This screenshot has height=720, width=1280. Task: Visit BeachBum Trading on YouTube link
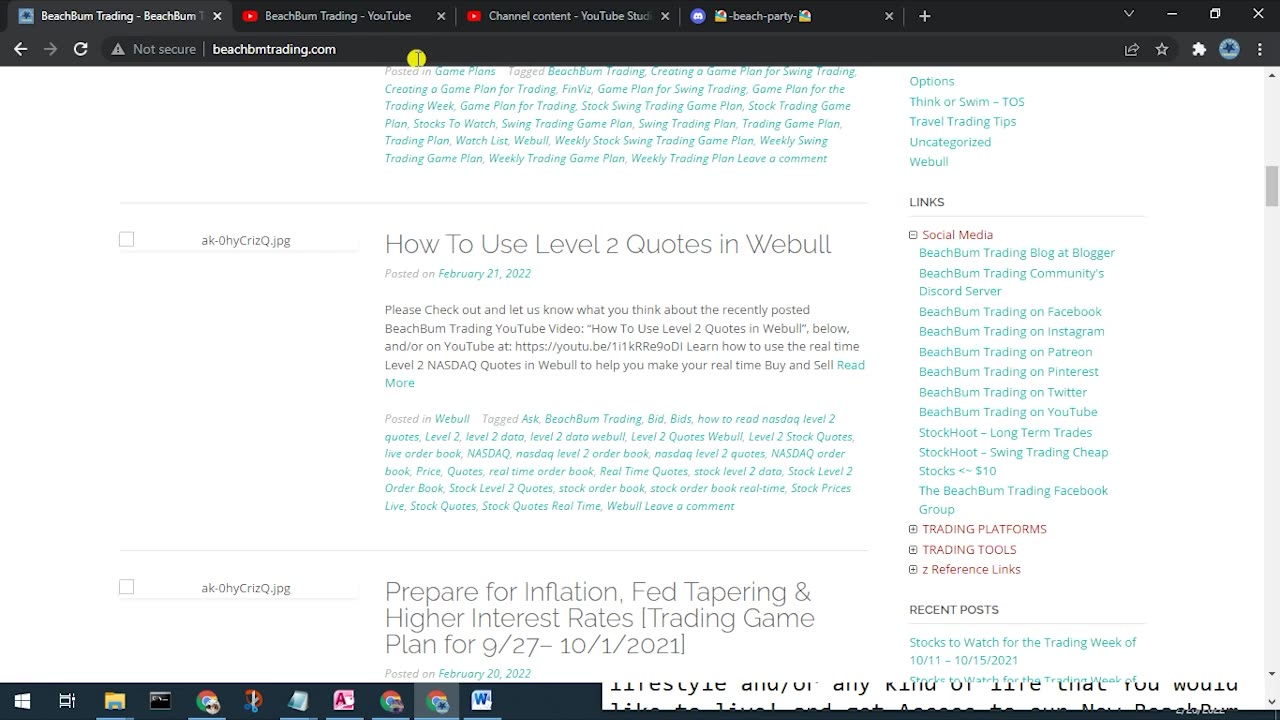[x=1008, y=411]
